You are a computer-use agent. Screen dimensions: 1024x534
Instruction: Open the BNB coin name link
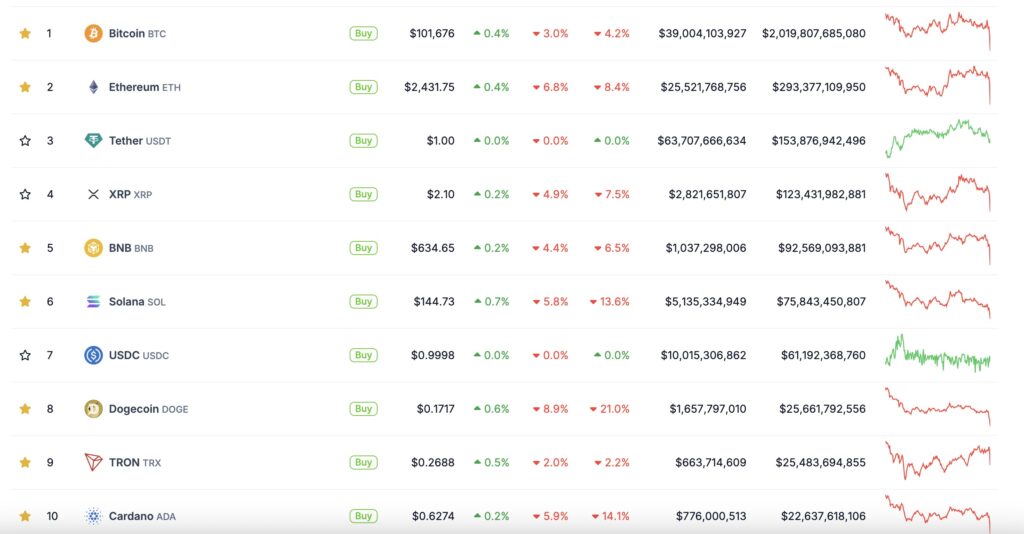coord(131,248)
